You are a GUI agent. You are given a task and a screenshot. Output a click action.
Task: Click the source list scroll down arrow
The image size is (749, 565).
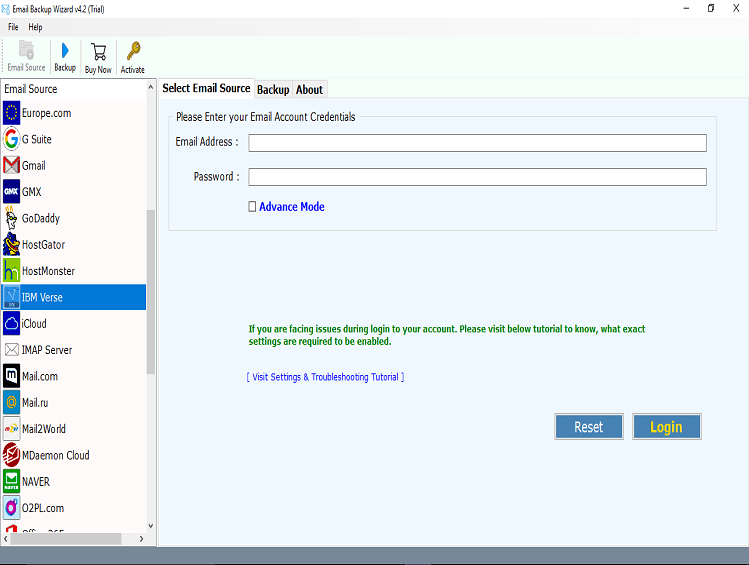pyautogui.click(x=150, y=526)
